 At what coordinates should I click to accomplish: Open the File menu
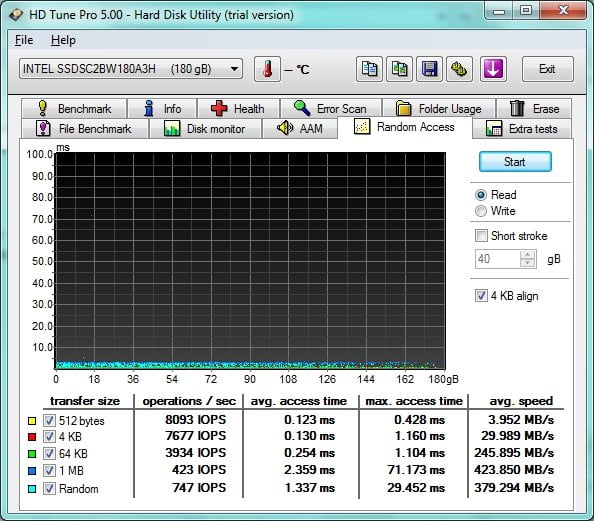tap(24, 40)
